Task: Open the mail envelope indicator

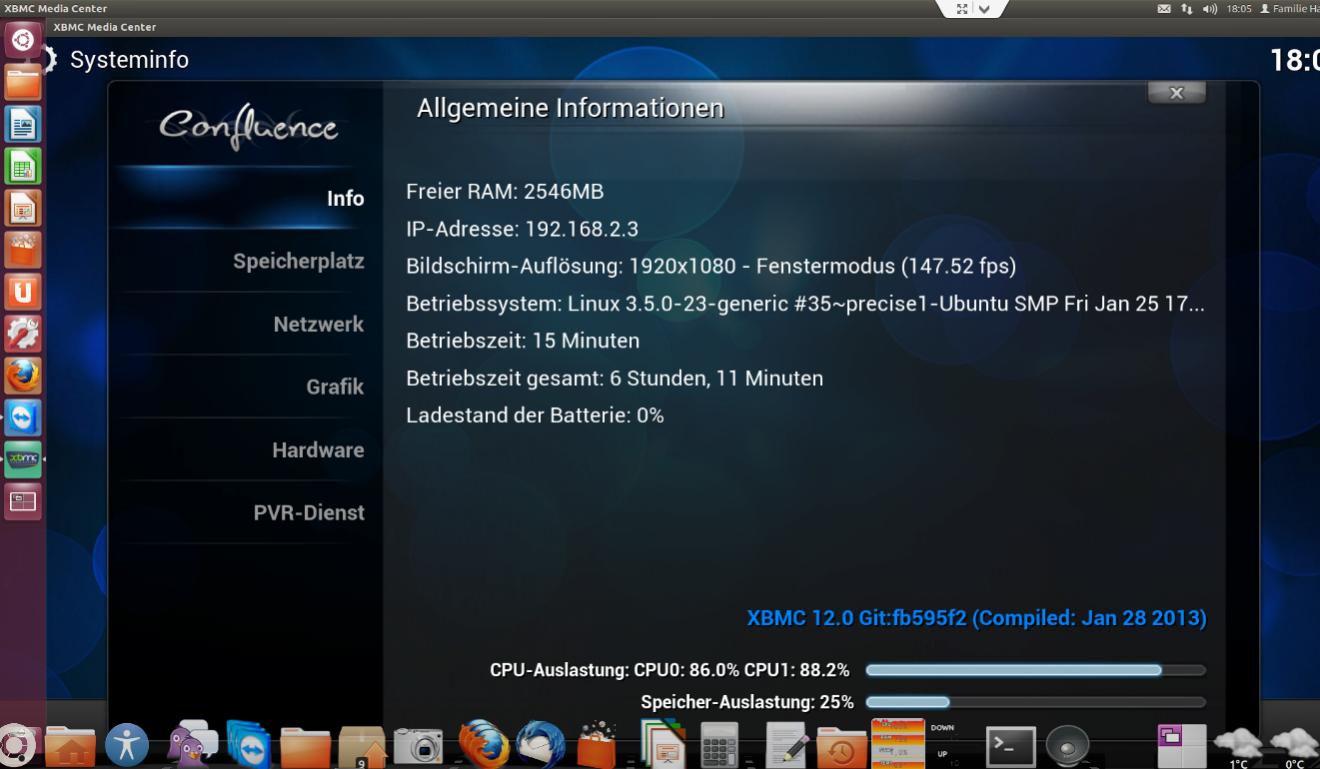Action: [1164, 8]
